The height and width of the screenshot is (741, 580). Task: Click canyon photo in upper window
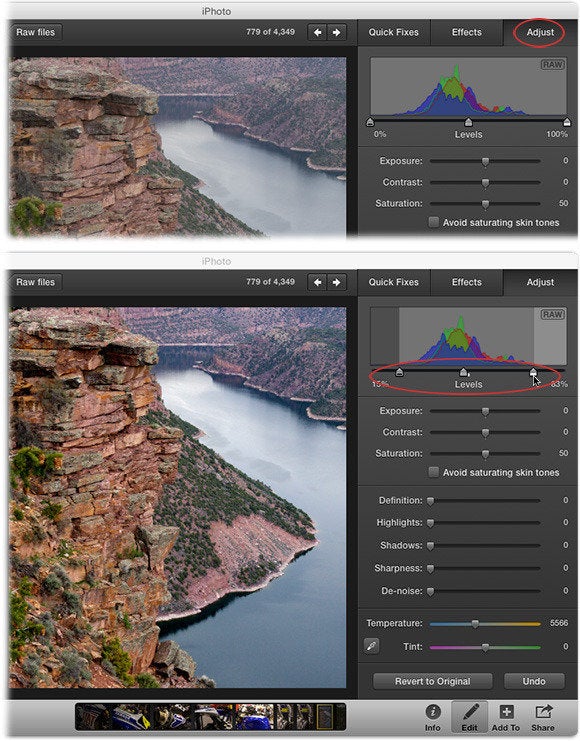click(x=177, y=146)
